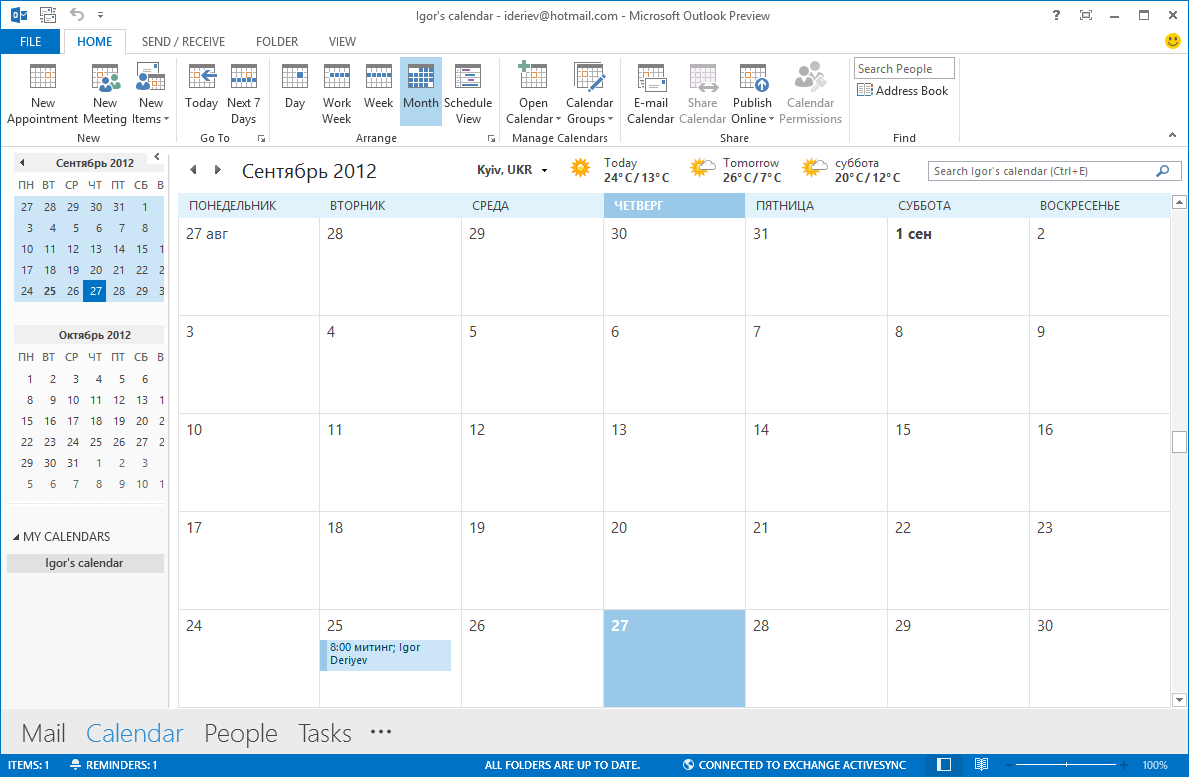1189x777 pixels.
Task: Collapse MY CALENDARS group
Action: [x=16, y=537]
